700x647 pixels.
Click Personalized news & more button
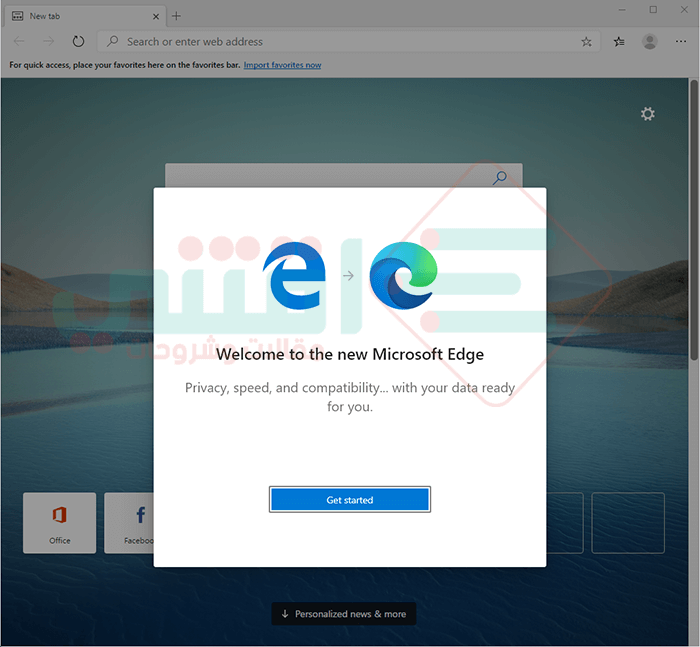coord(344,614)
